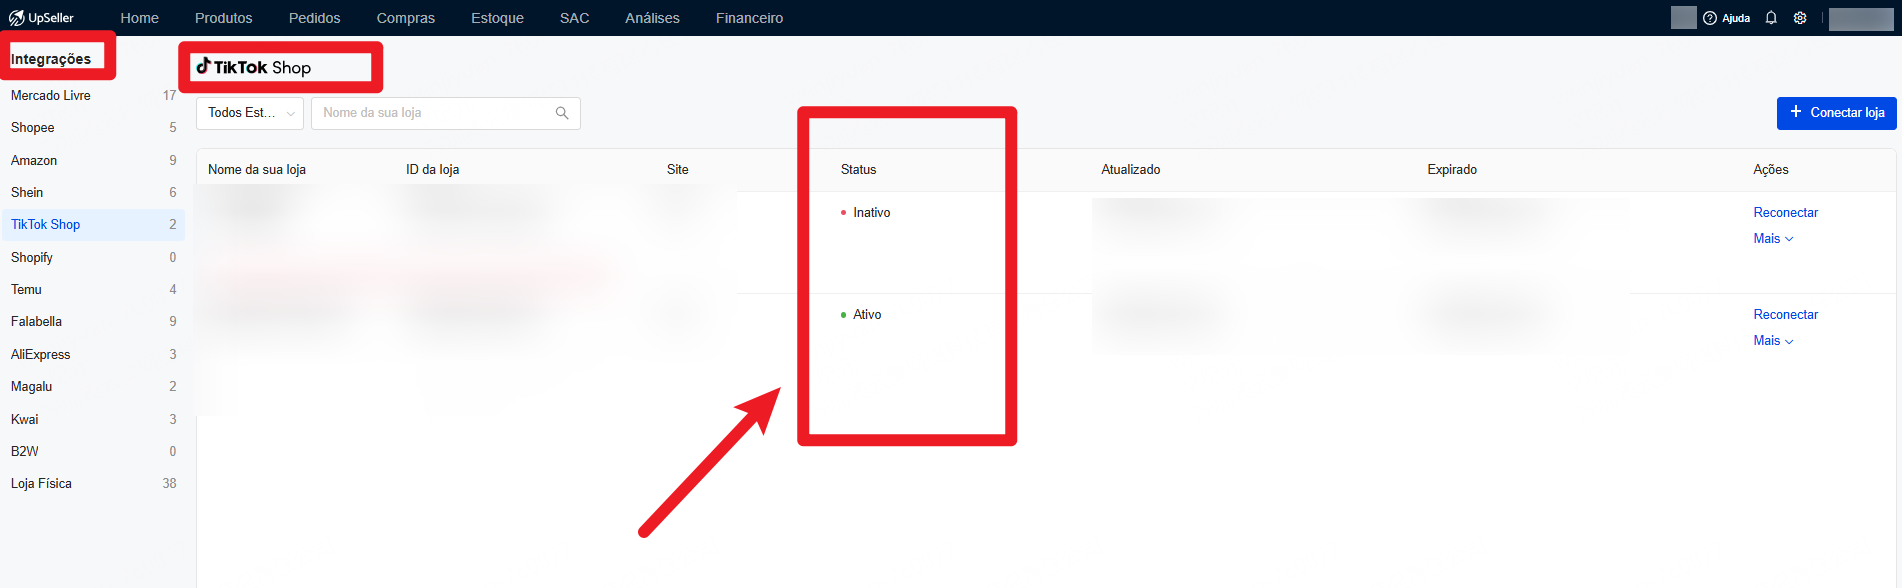1902x588 pixels.
Task: Open the Compras menu
Action: click(406, 18)
